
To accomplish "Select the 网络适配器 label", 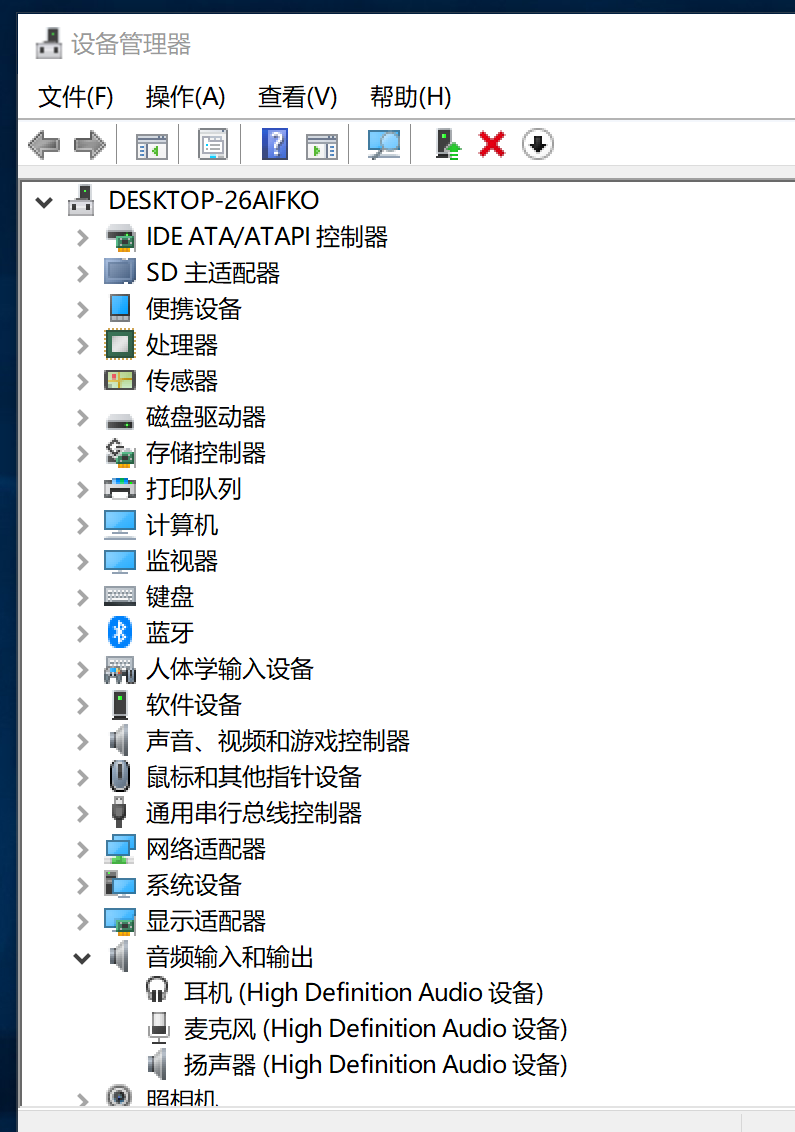I will tap(206, 849).
